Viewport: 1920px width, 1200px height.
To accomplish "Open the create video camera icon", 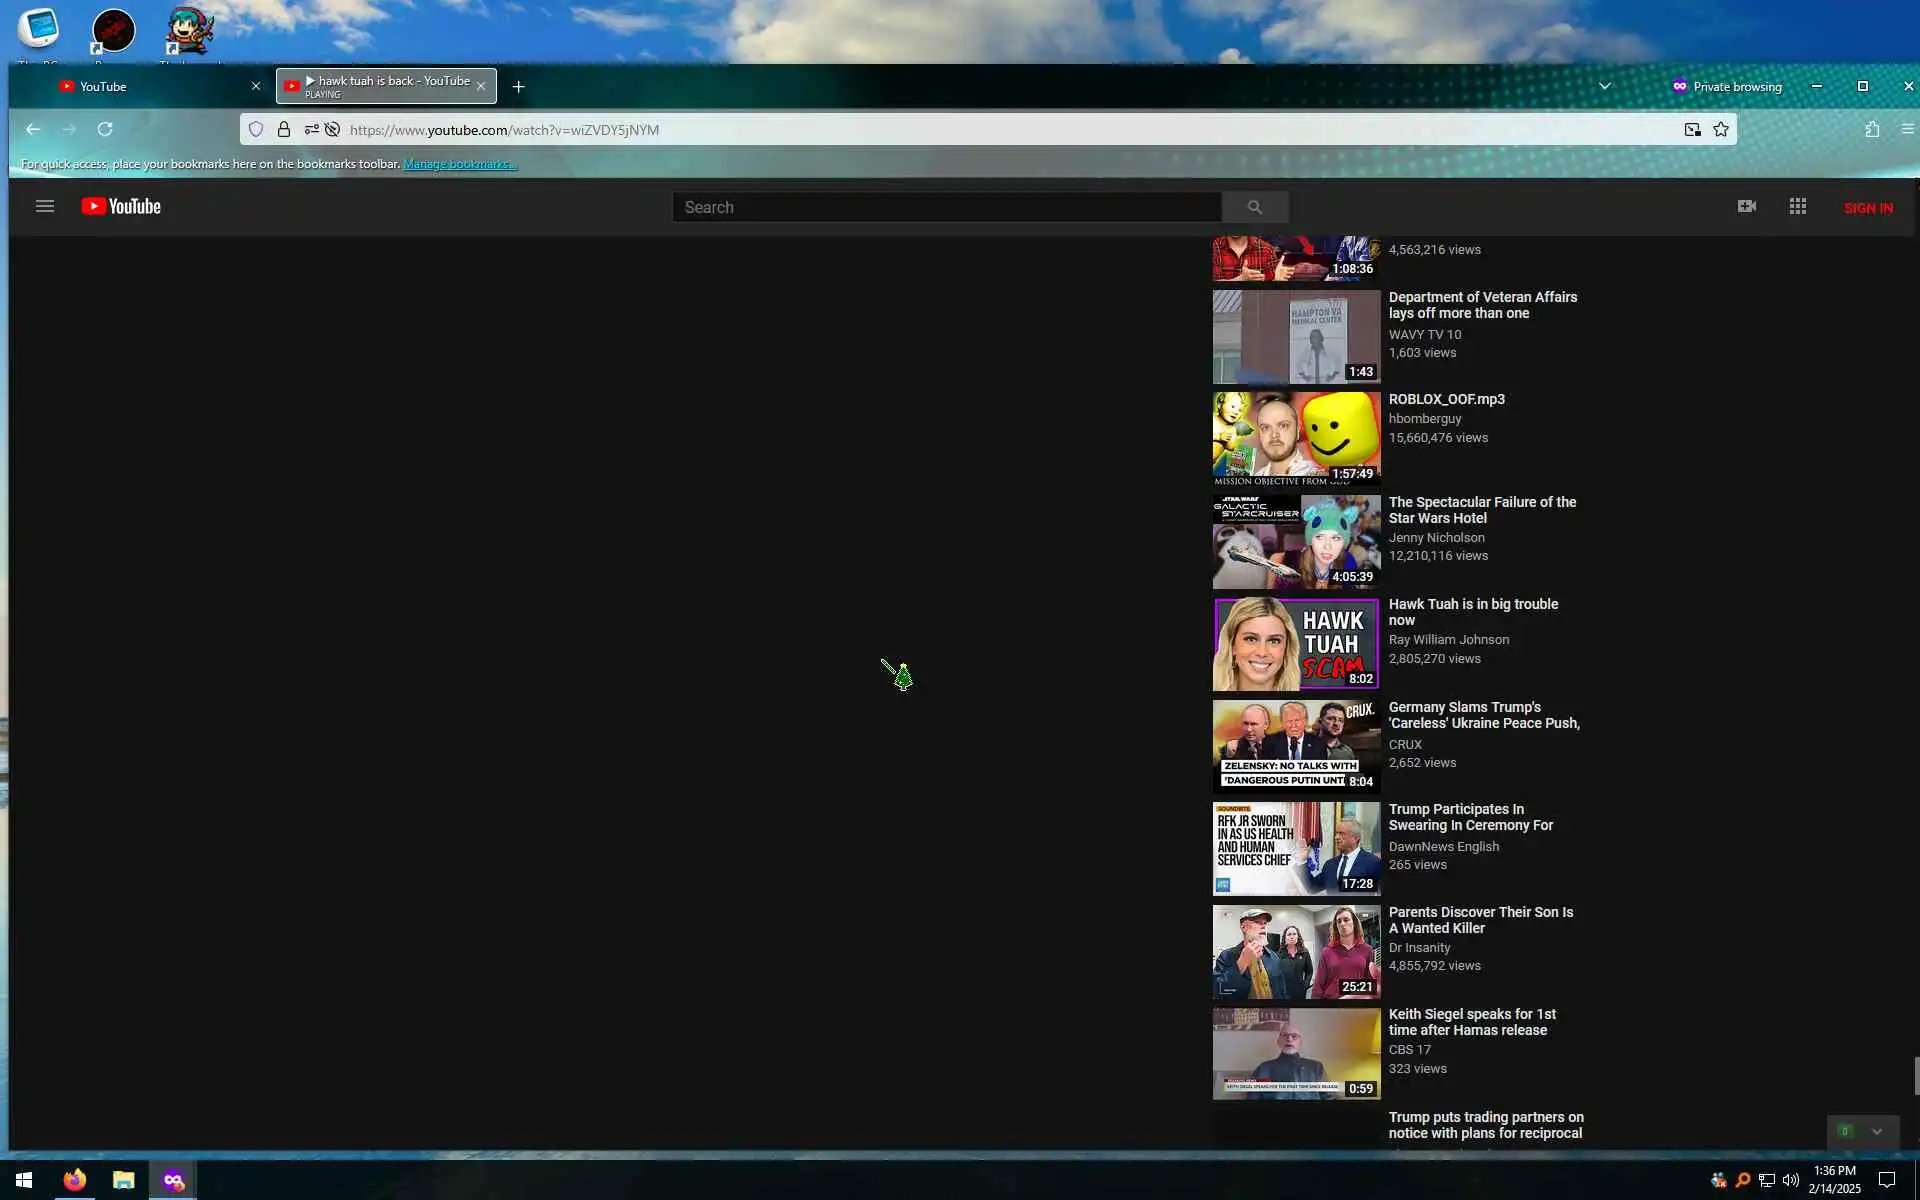I will click(1746, 207).
